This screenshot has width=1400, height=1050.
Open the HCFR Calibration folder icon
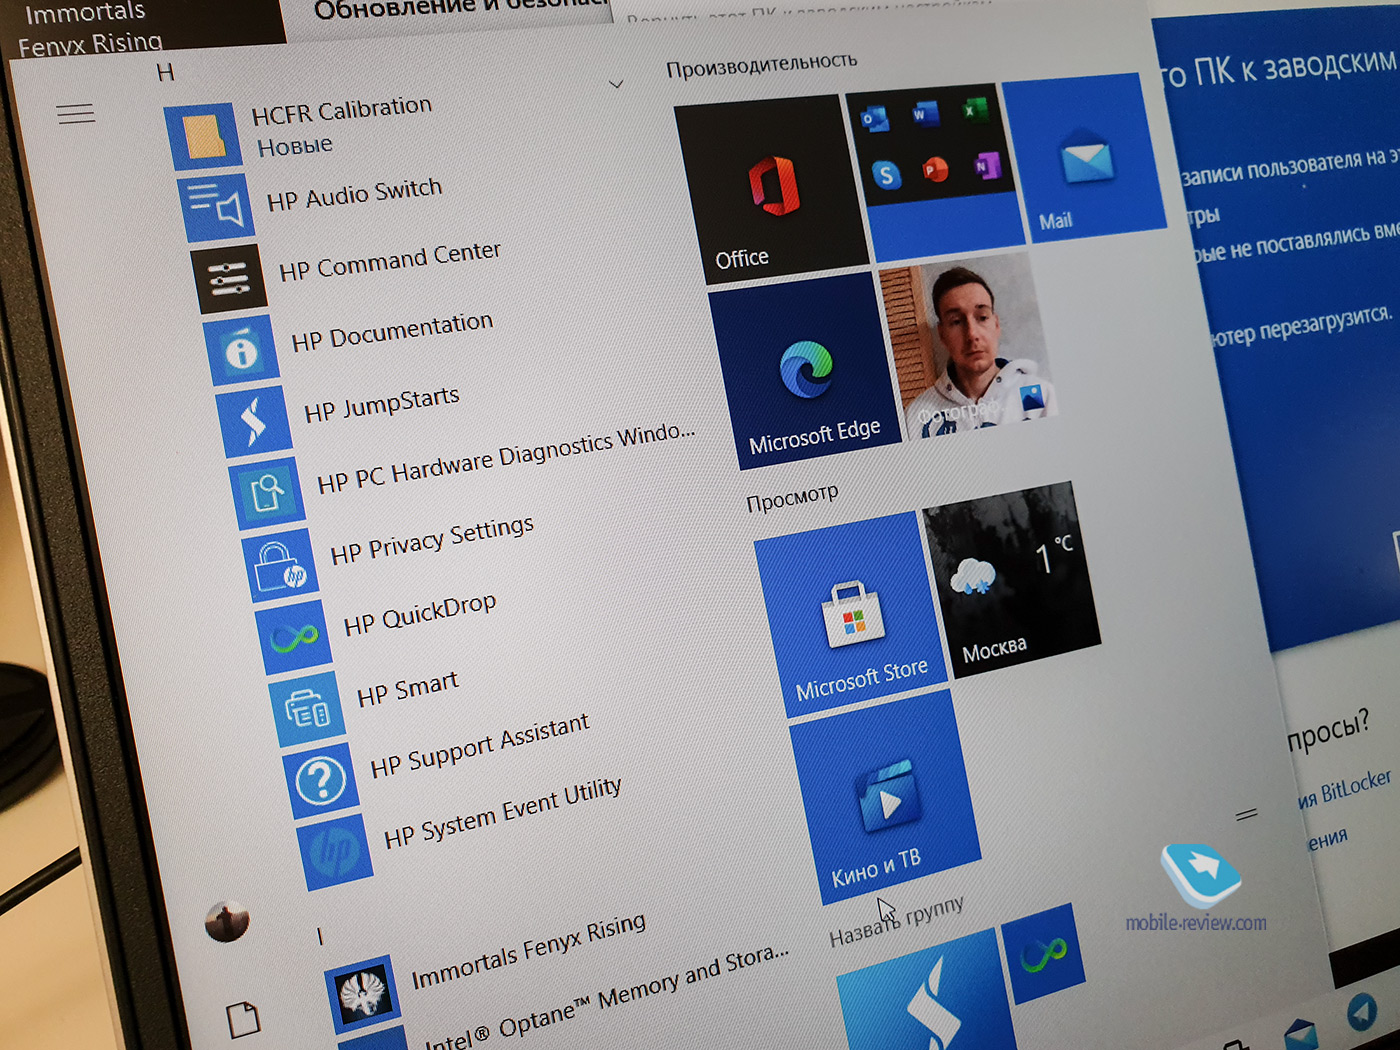click(x=203, y=135)
